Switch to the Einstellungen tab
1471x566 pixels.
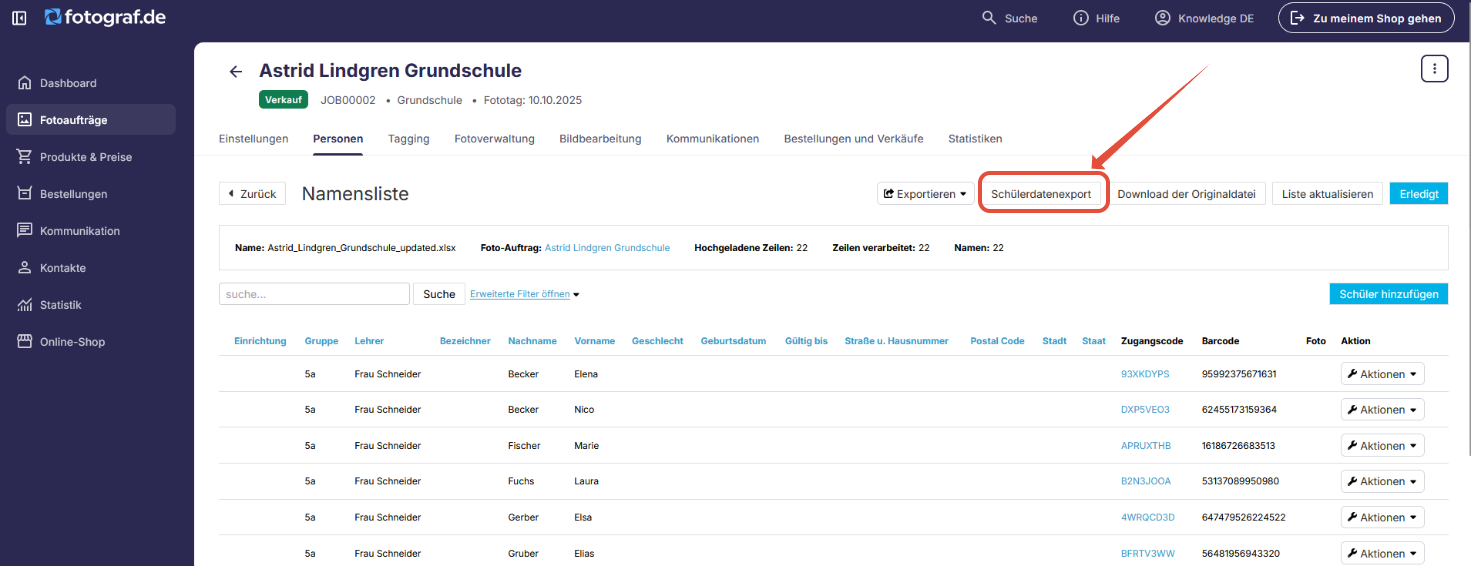click(x=254, y=139)
